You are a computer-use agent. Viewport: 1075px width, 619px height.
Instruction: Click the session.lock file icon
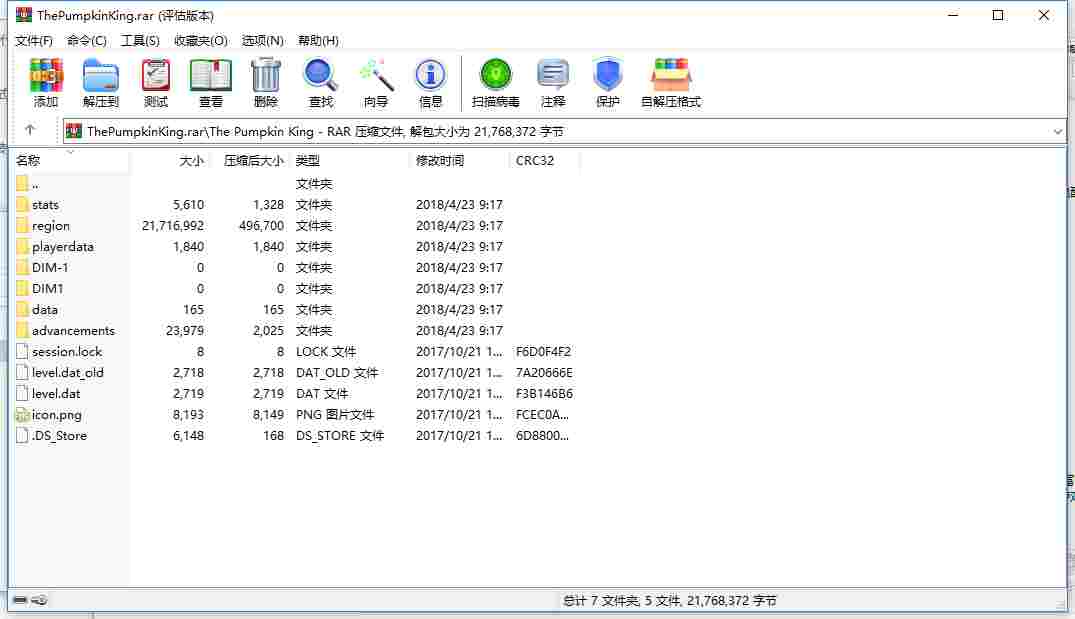(x=22, y=351)
